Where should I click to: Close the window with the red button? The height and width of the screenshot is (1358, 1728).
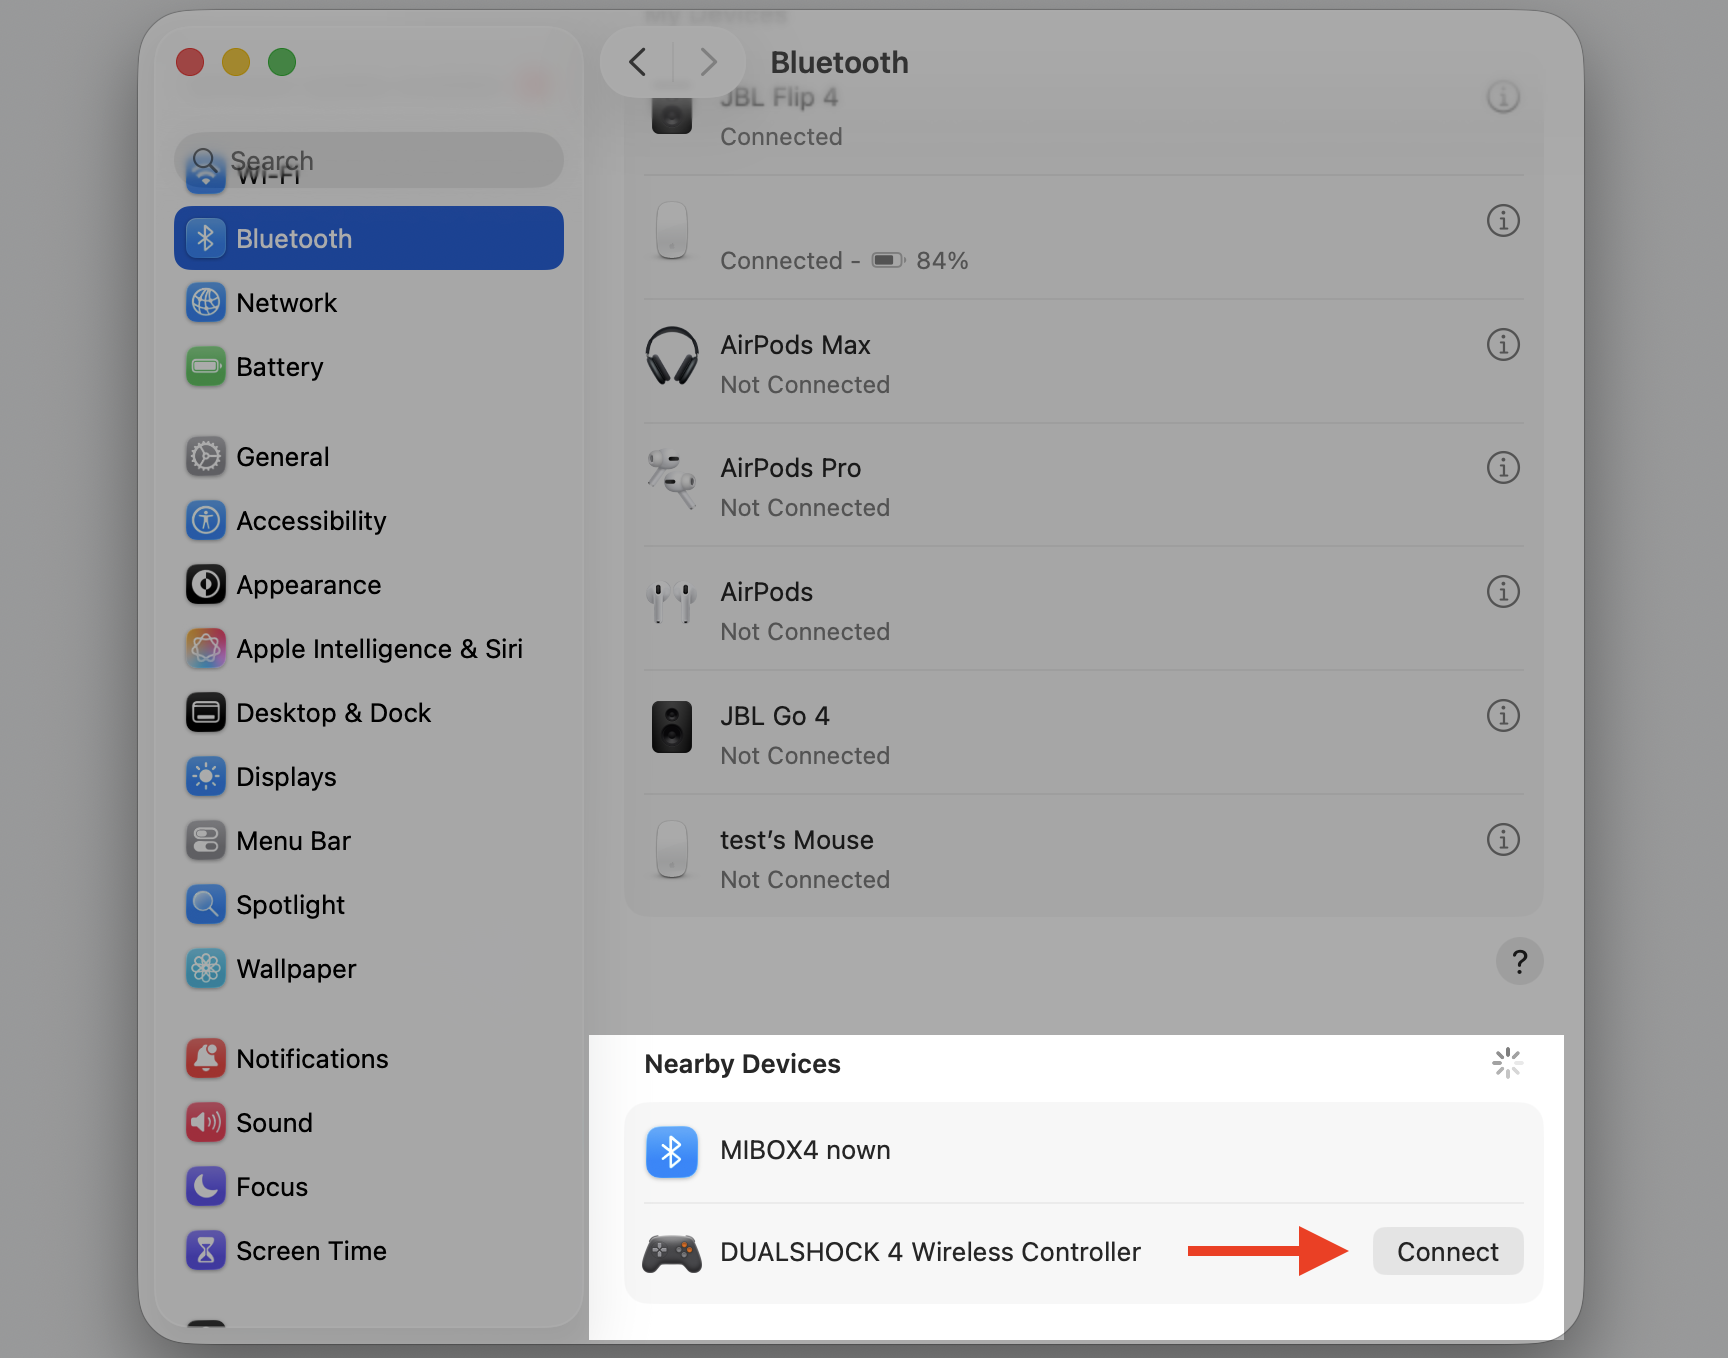pyautogui.click(x=190, y=62)
